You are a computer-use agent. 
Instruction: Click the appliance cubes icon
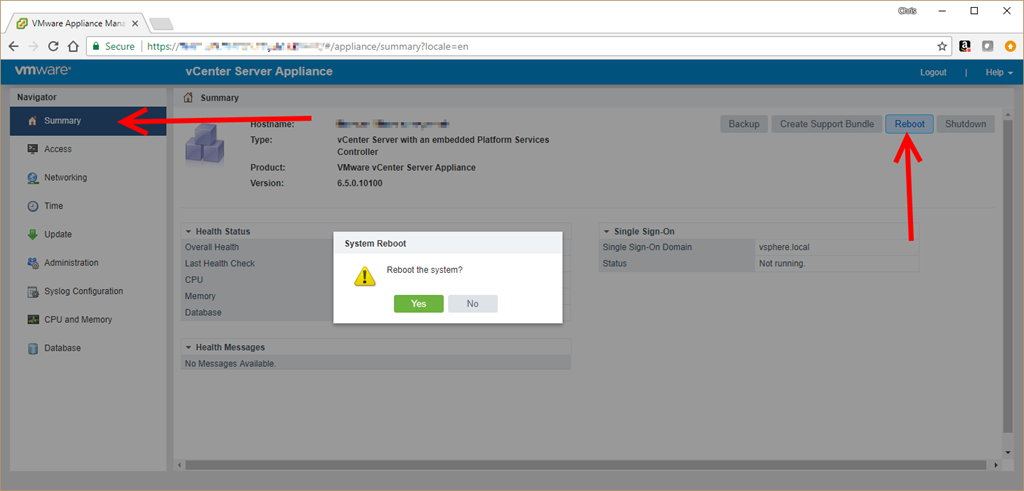click(x=204, y=142)
